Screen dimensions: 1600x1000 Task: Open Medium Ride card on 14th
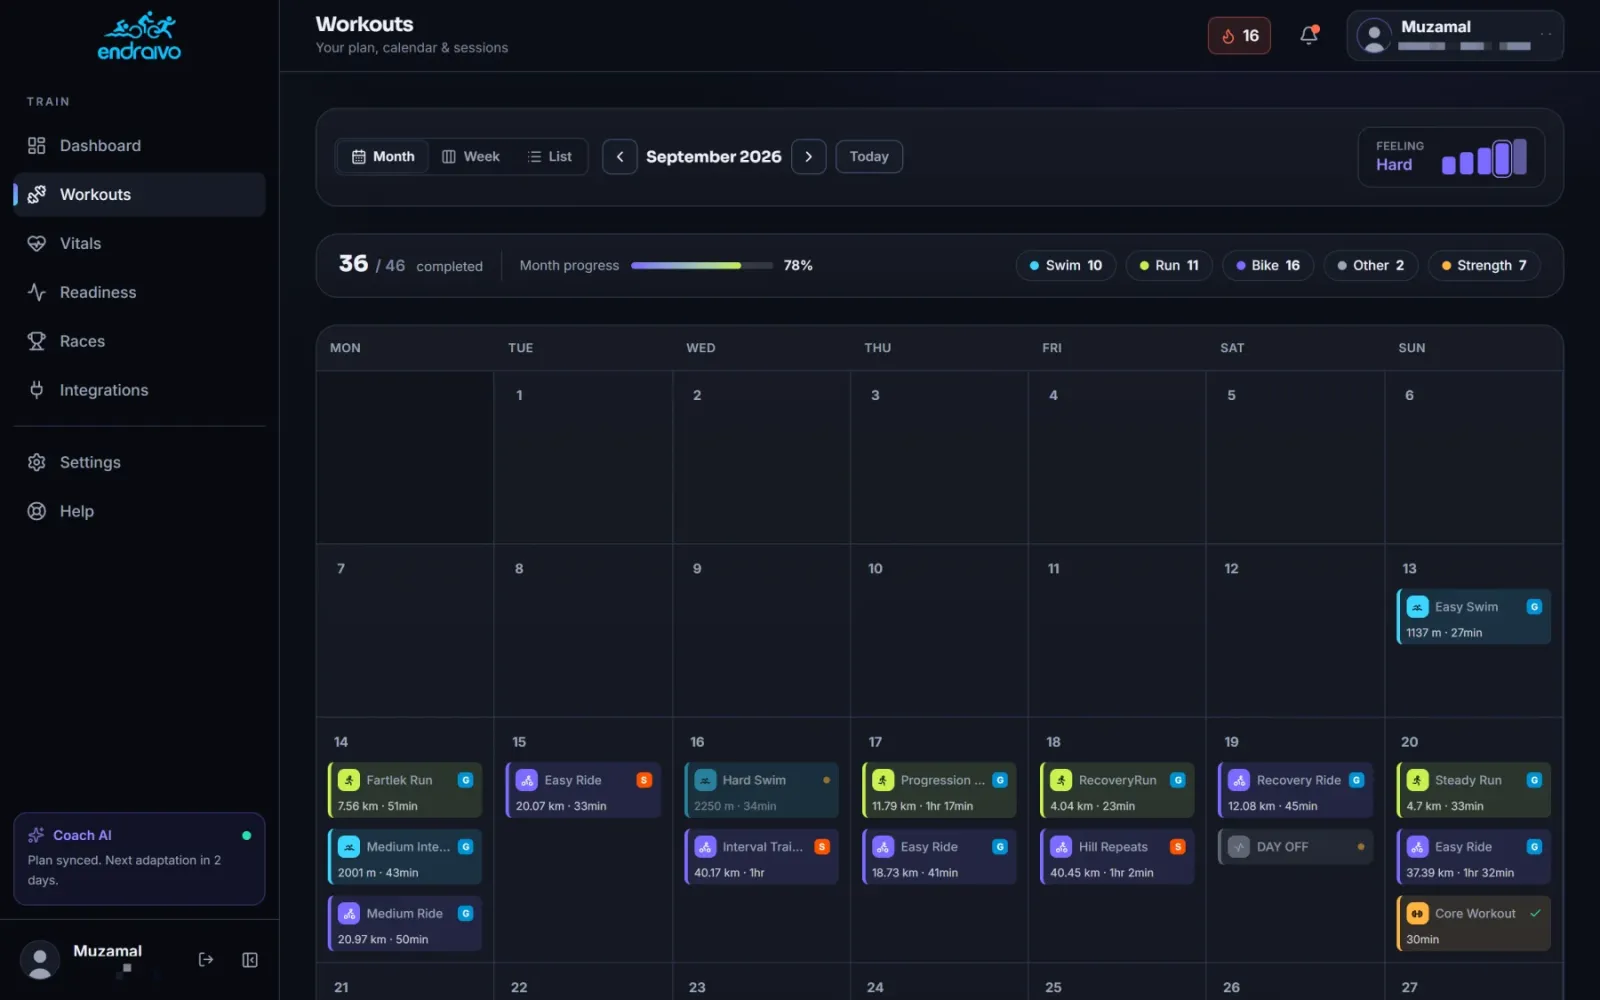pyautogui.click(x=405, y=924)
